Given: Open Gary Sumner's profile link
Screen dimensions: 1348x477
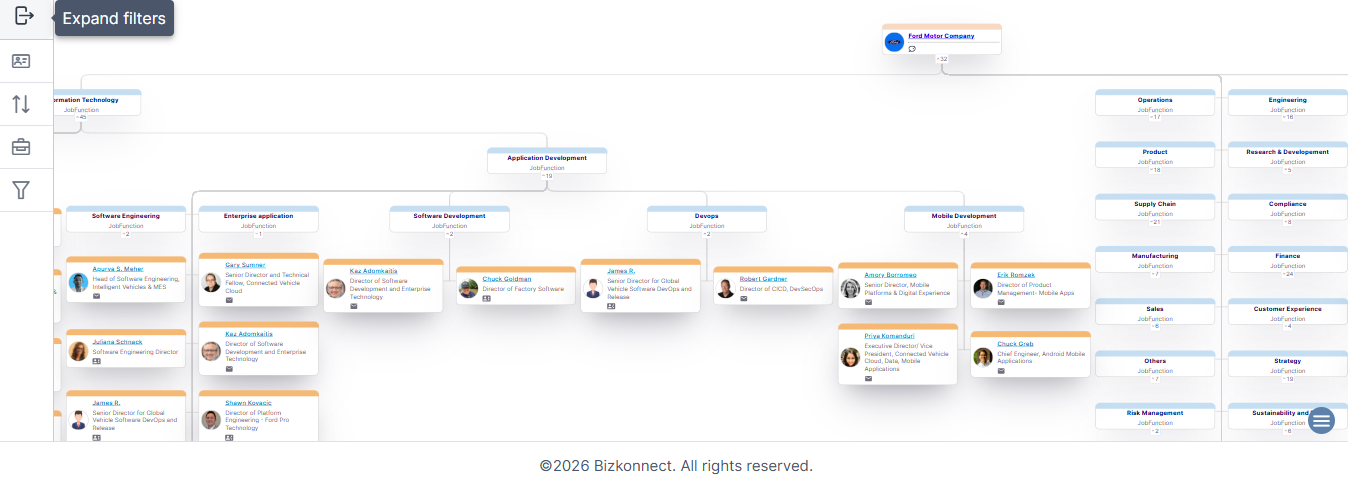Looking at the screenshot, I should (245, 265).
